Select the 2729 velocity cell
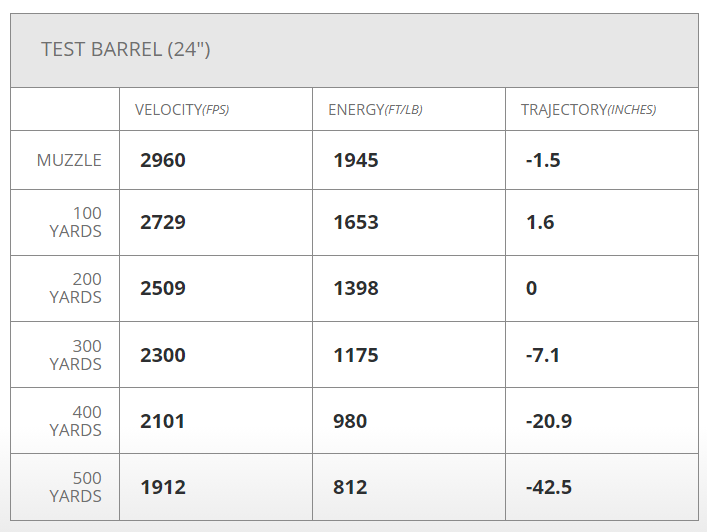The width and height of the screenshot is (707, 532). click(x=163, y=222)
